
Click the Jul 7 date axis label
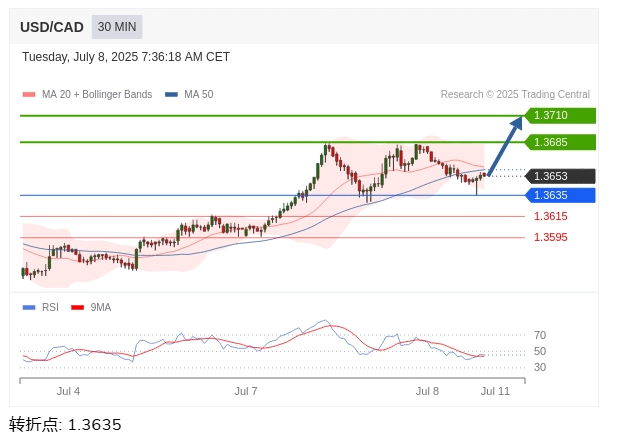(246, 392)
